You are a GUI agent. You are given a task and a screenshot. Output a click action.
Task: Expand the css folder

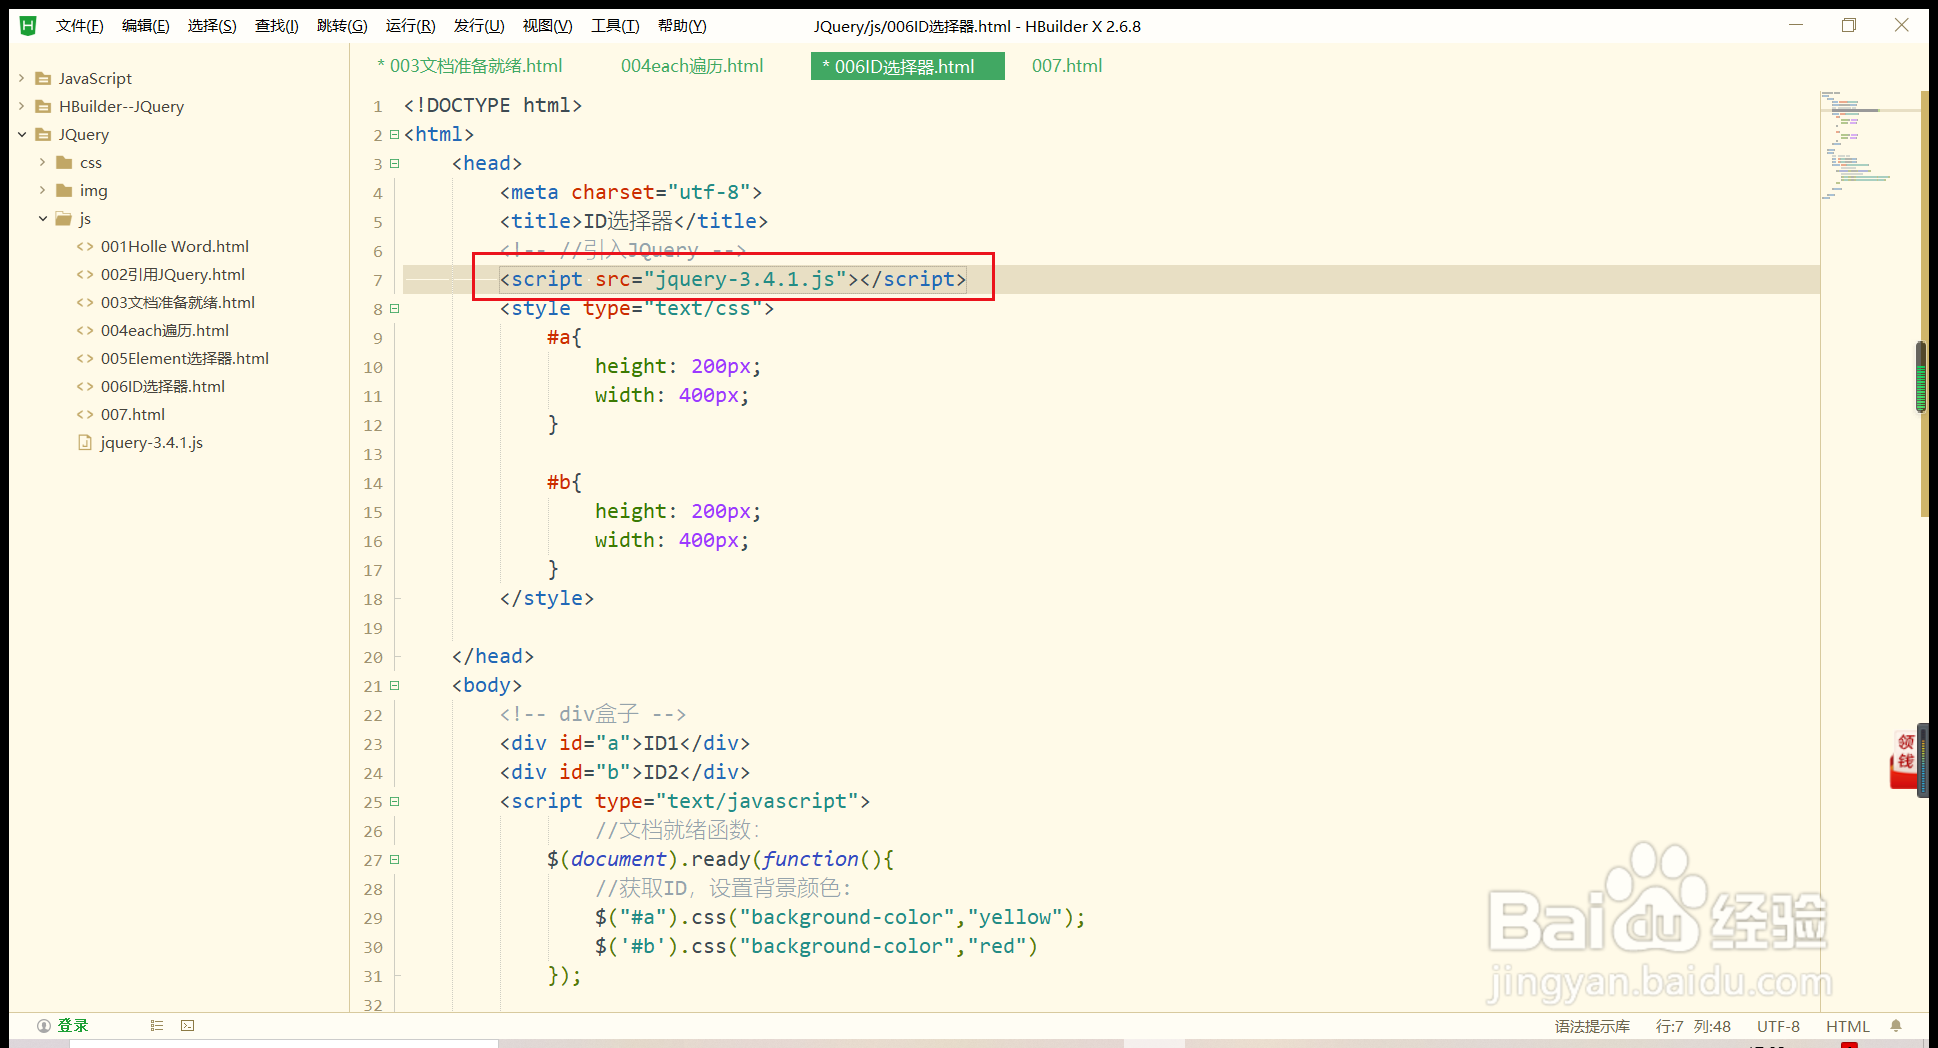pyautogui.click(x=42, y=162)
